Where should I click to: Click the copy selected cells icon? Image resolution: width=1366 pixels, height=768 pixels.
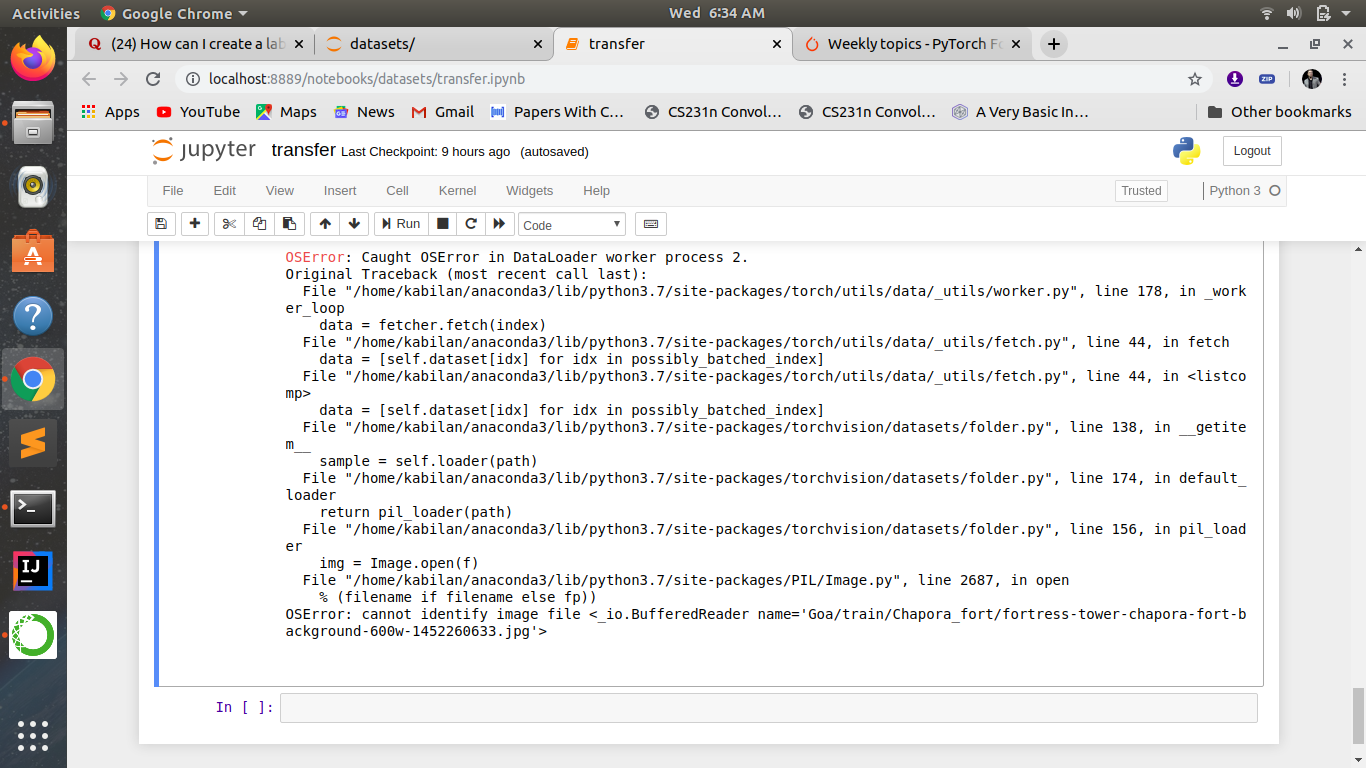260,224
